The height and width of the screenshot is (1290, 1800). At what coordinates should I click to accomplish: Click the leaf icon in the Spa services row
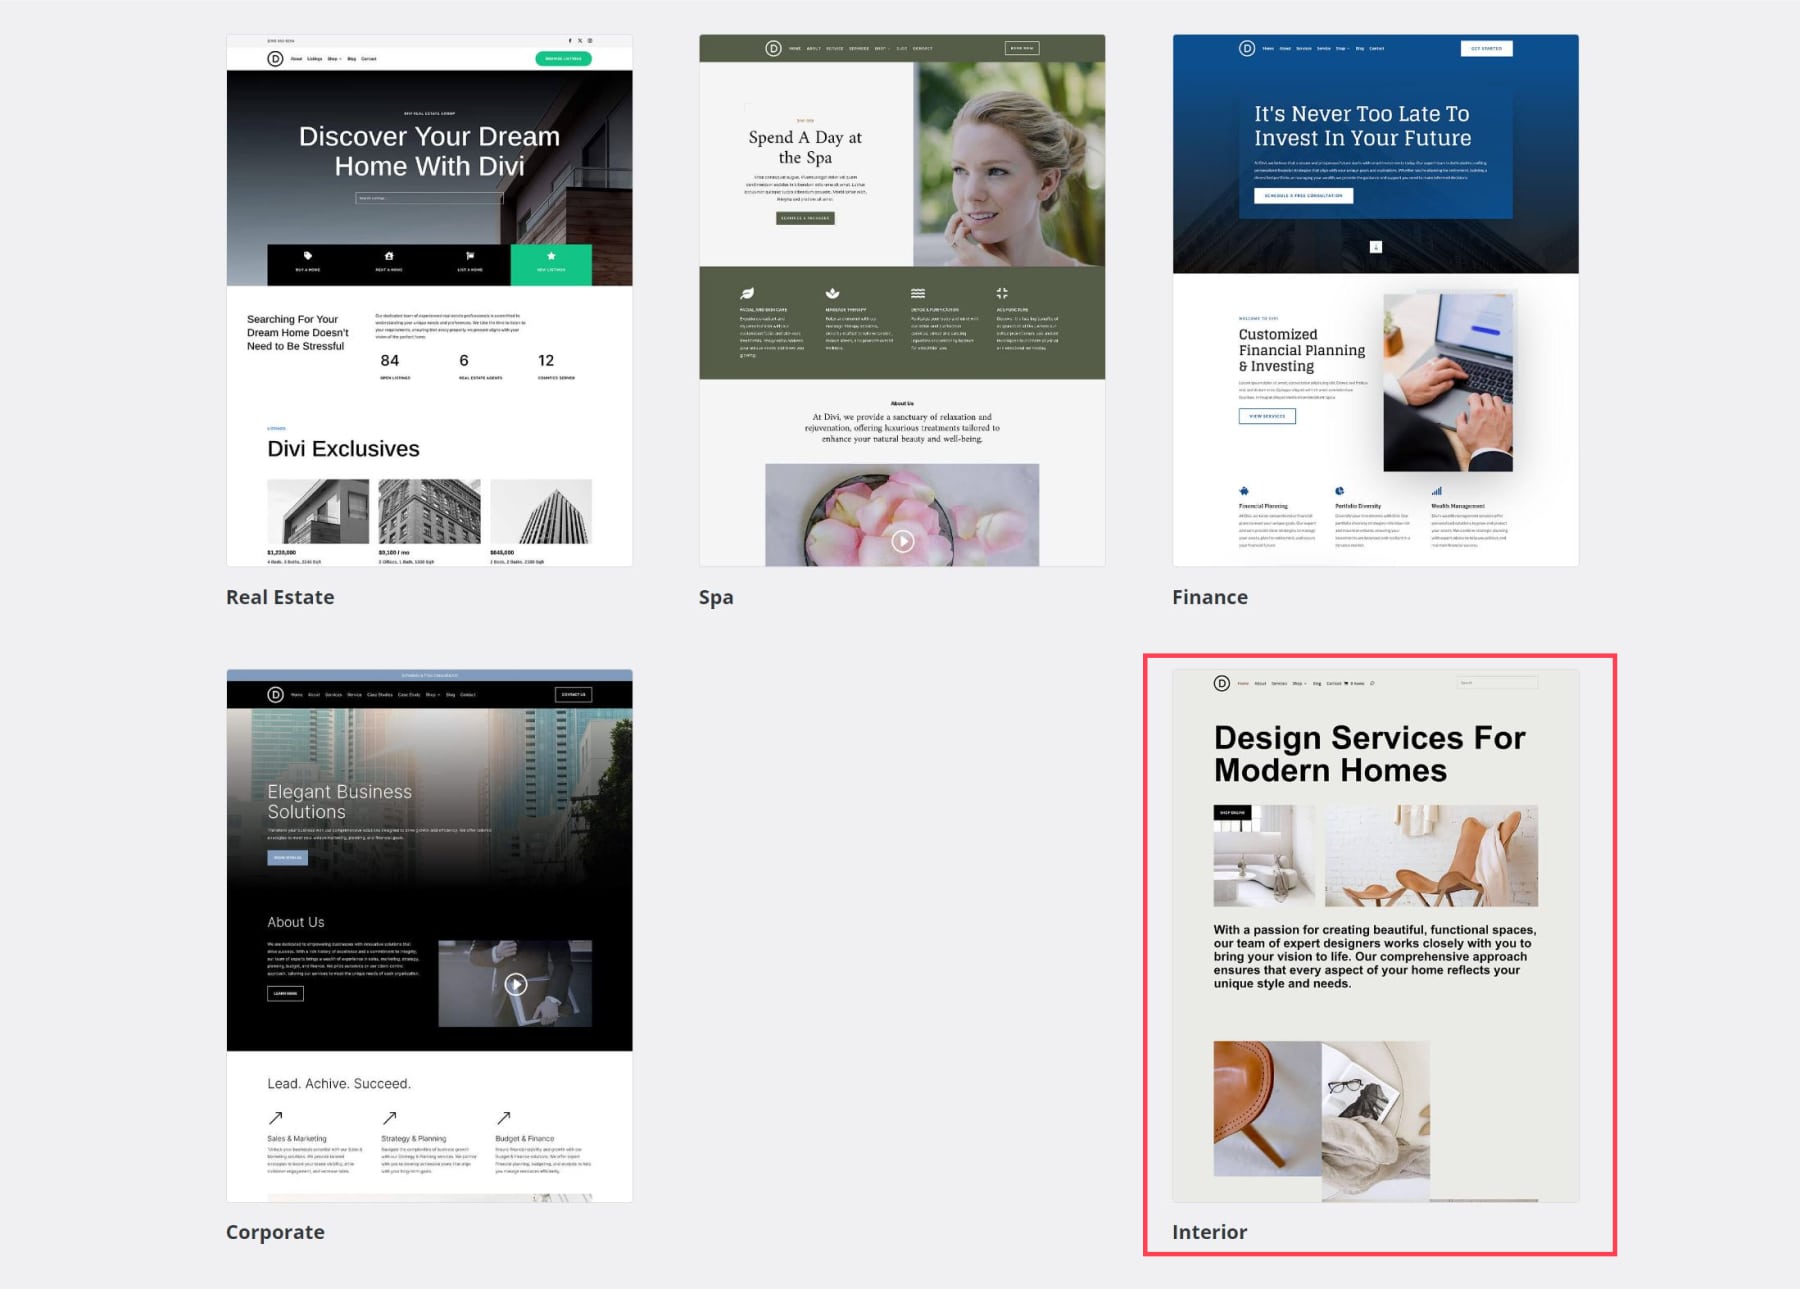(748, 293)
